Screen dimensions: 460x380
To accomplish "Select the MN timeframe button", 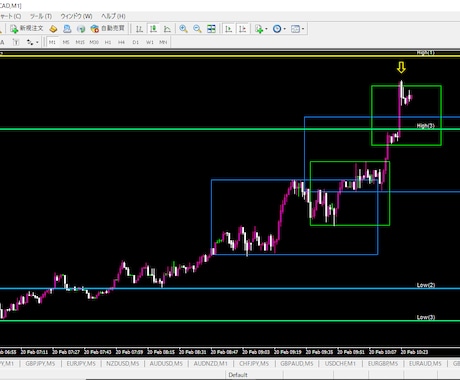I will pos(163,42).
